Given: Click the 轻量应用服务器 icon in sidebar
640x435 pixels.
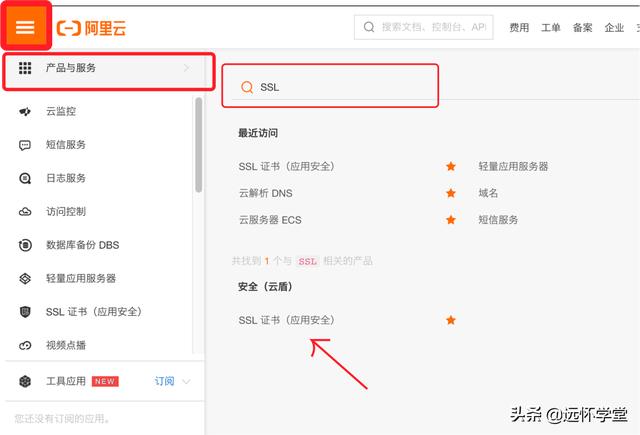Looking at the screenshot, I should click(25, 279).
